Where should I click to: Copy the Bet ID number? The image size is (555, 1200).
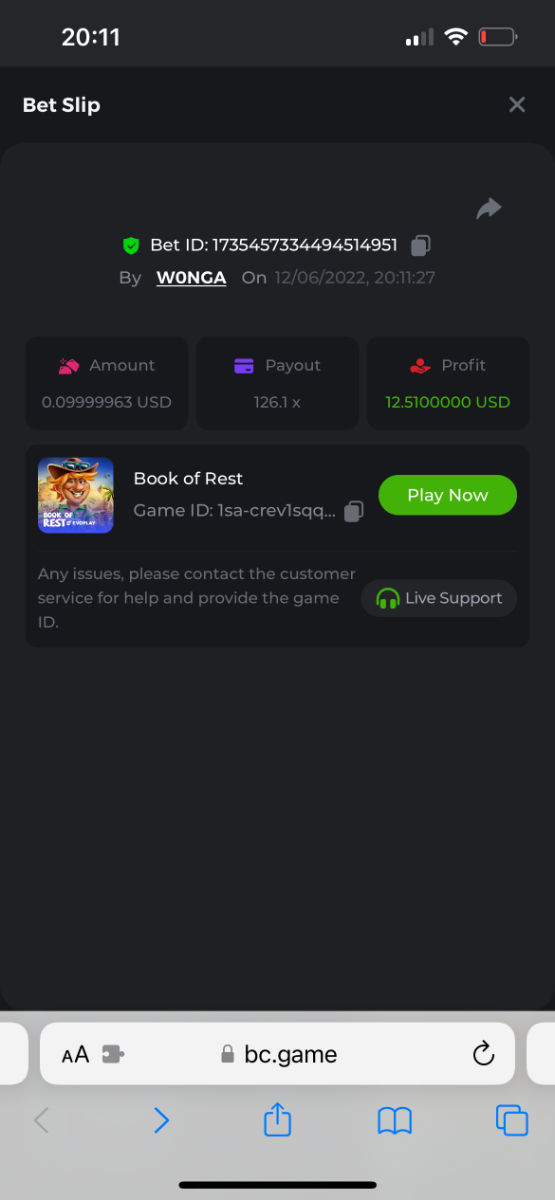coord(421,245)
